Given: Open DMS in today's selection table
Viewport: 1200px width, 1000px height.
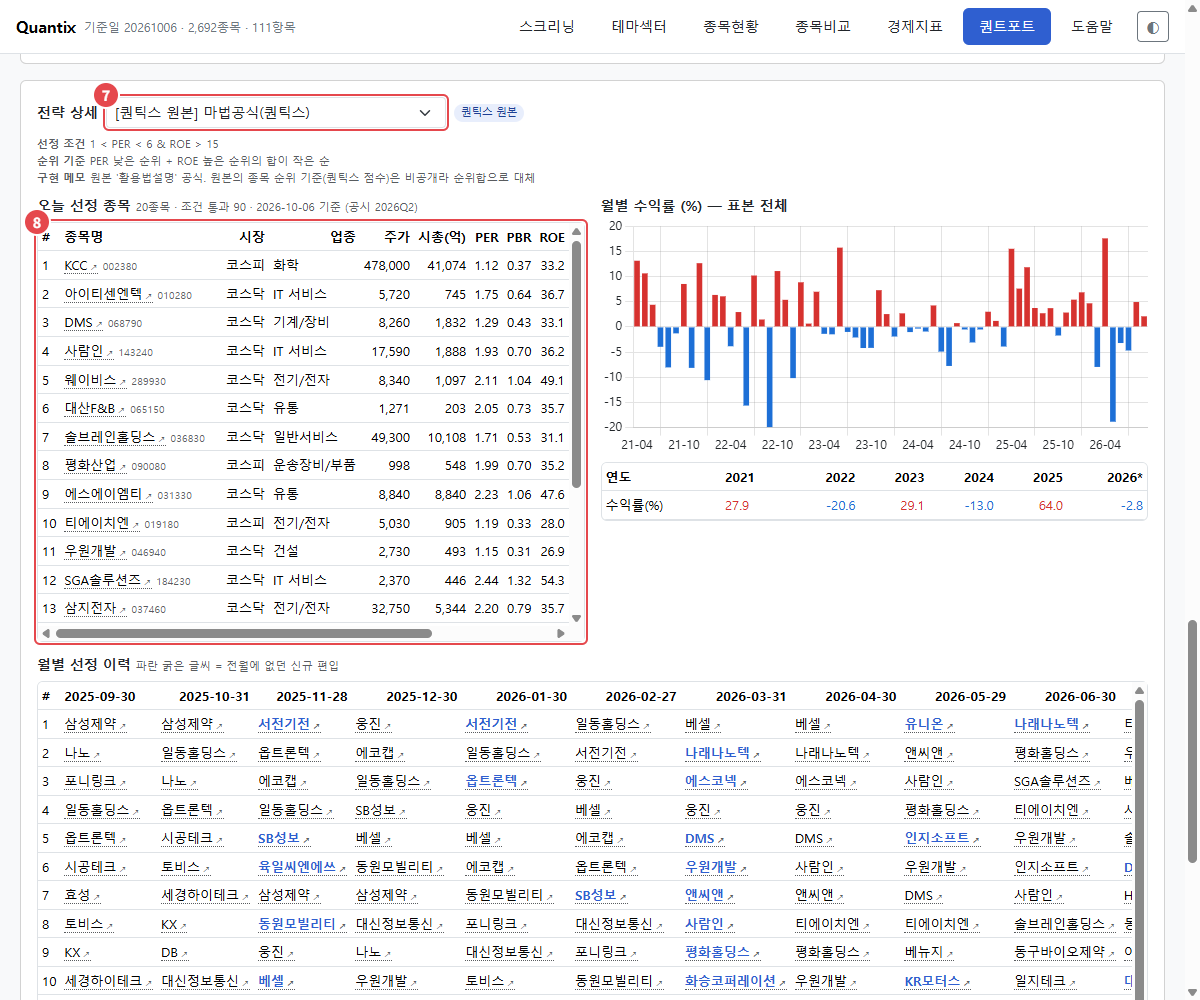Looking at the screenshot, I should (82, 323).
